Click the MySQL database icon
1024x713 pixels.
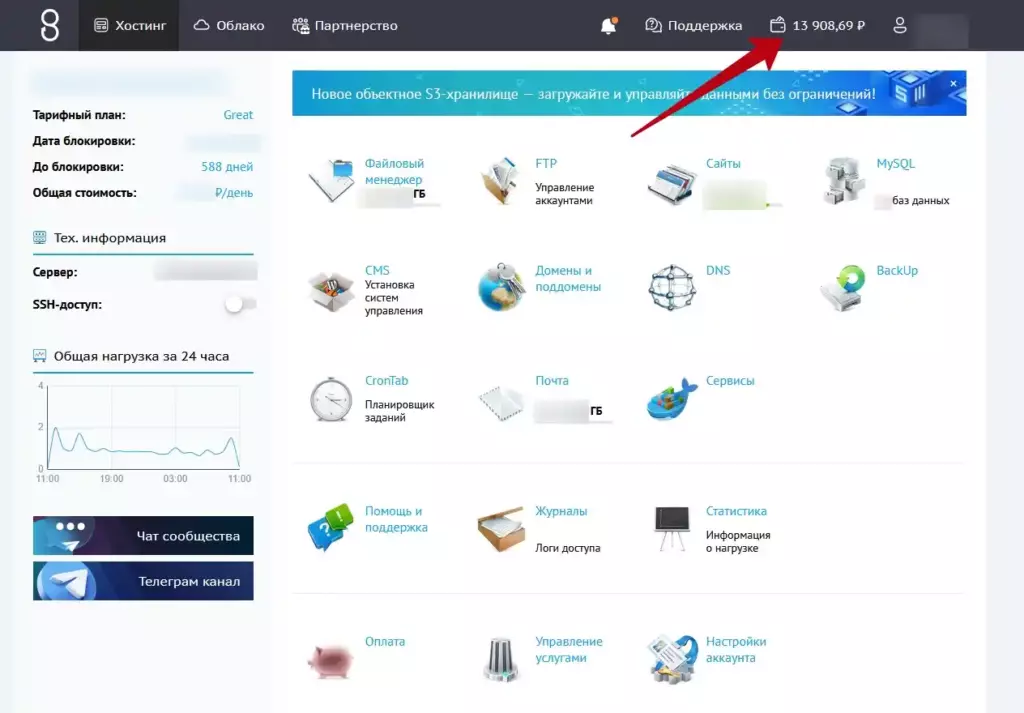(x=842, y=181)
